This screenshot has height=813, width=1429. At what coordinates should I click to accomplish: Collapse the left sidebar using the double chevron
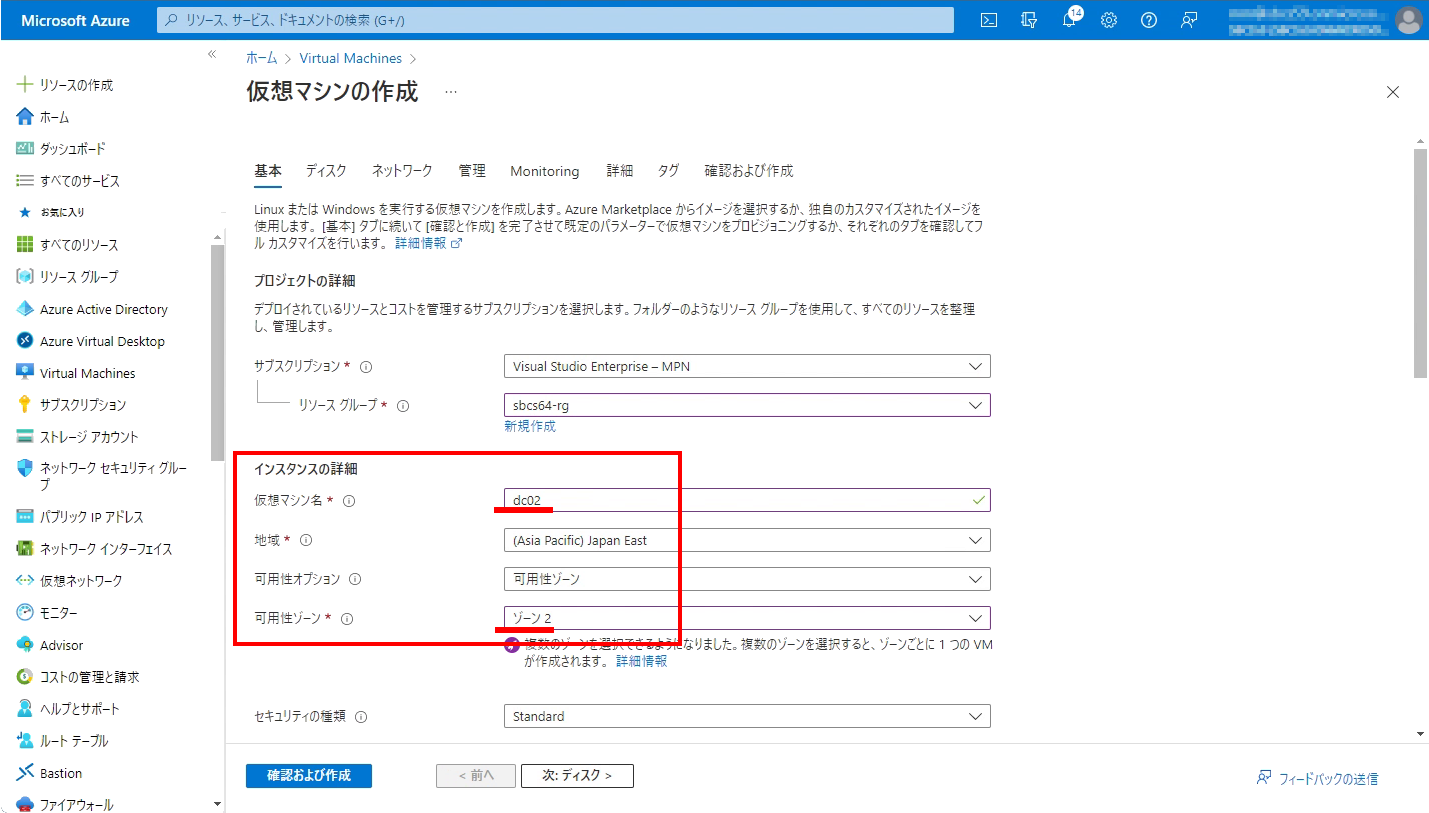[212, 54]
